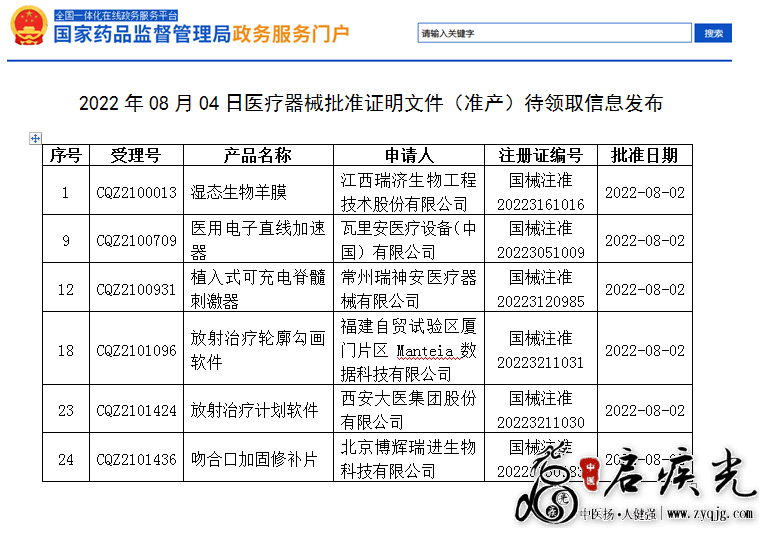
Task: Open the 政务服务门户 portal title link
Action: 291,34
